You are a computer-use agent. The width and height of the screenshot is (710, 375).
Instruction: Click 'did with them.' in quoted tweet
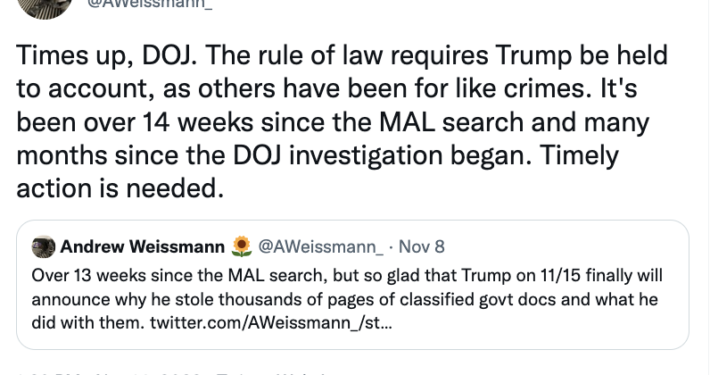tap(88, 323)
